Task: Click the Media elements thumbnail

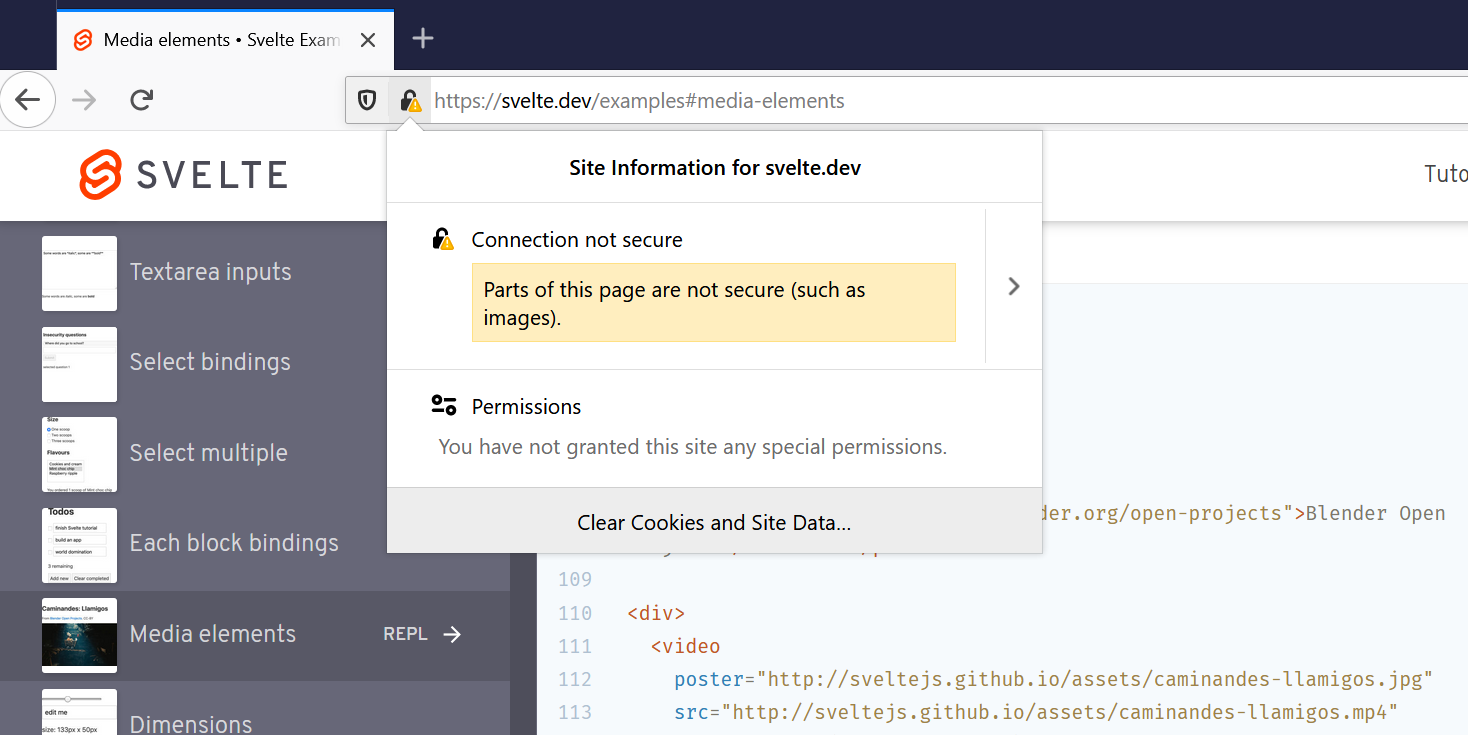Action: click(79, 636)
